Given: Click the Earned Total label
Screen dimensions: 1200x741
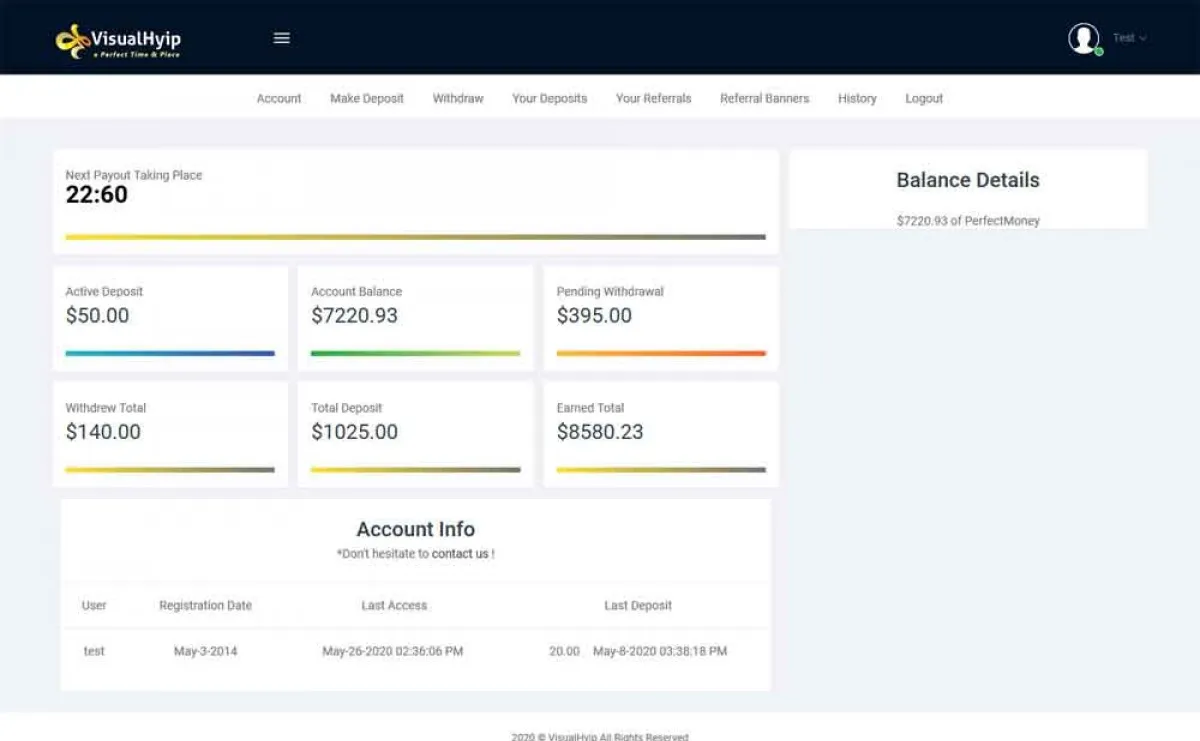Looking at the screenshot, I should (x=590, y=408).
